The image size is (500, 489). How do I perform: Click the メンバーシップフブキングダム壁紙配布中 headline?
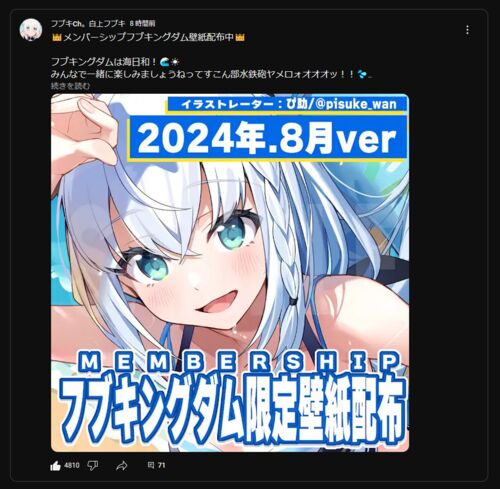148,38
